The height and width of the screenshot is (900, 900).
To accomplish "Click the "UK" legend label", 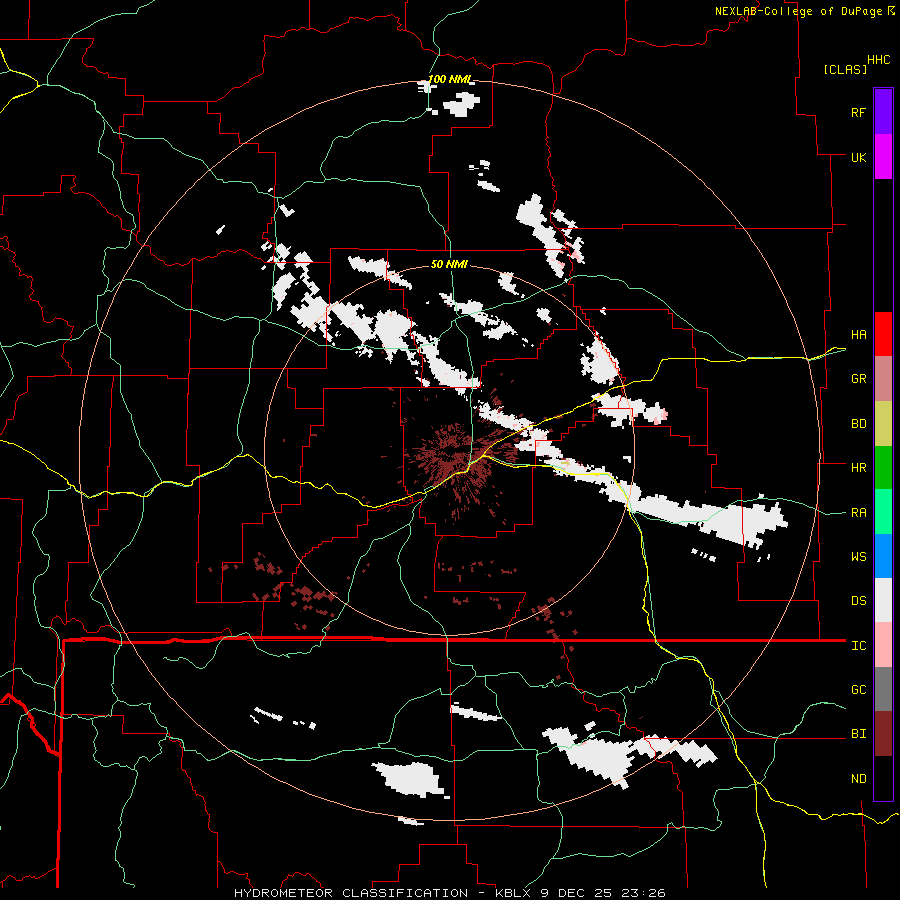I will [x=858, y=157].
